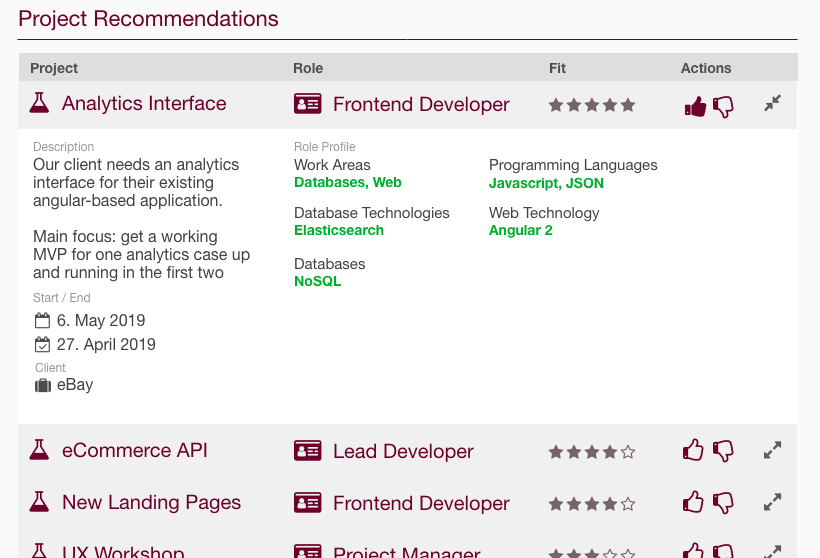820x558 pixels.
Task: Open the Analytics Interface project title
Action: pos(144,104)
